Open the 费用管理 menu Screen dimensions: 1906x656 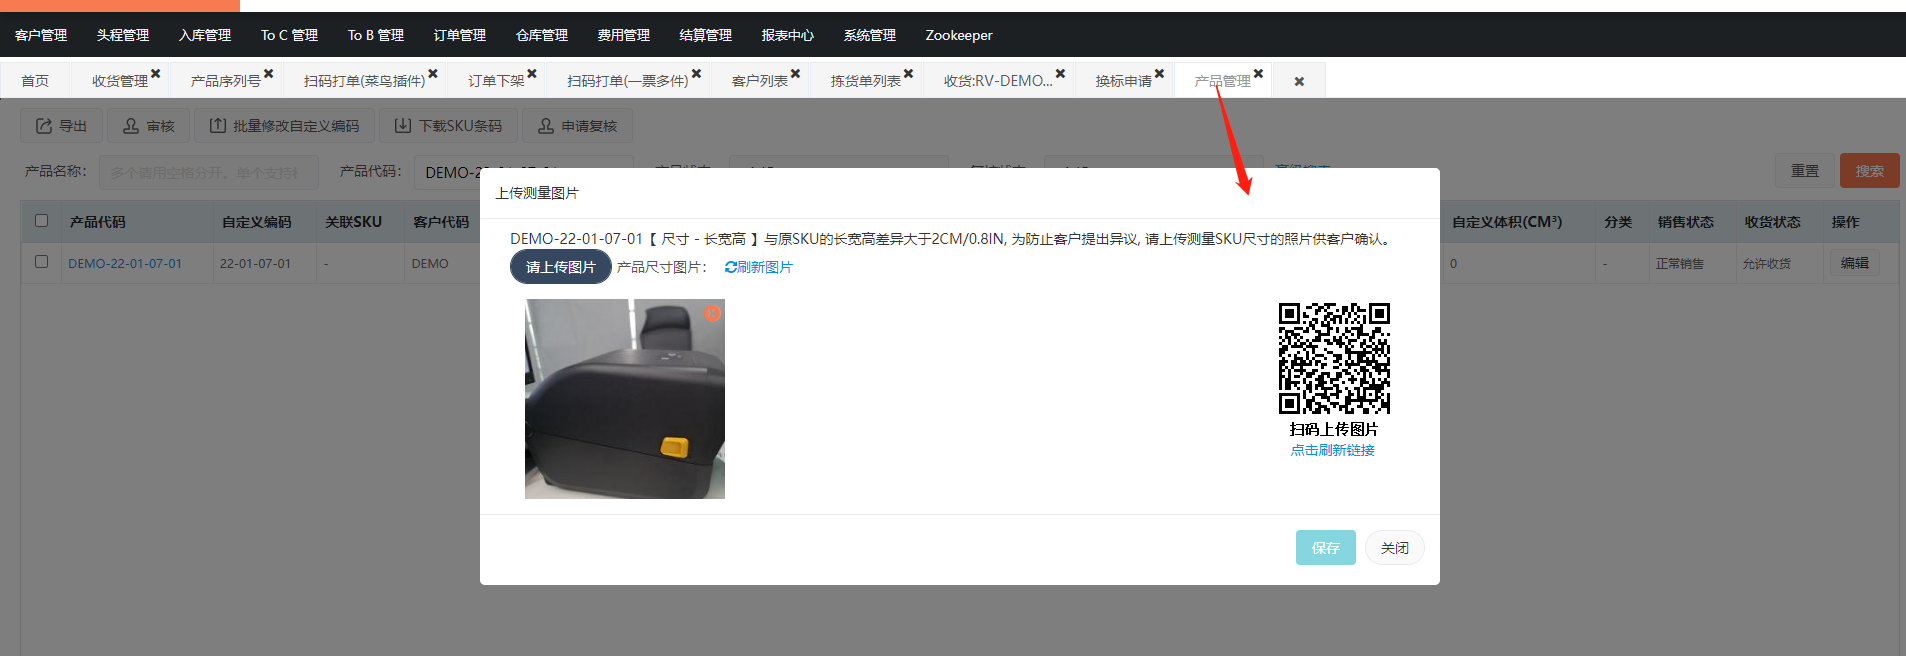click(x=624, y=35)
